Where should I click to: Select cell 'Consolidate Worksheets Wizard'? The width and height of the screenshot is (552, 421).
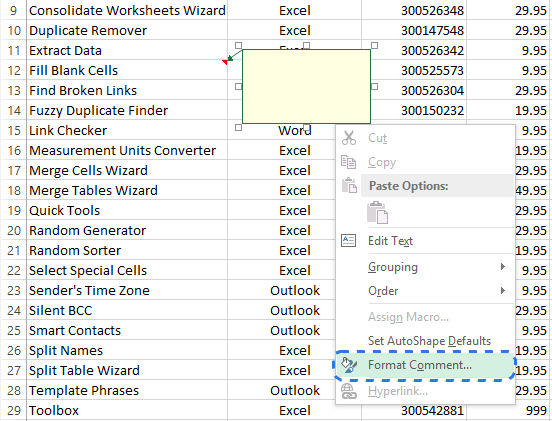point(127,10)
